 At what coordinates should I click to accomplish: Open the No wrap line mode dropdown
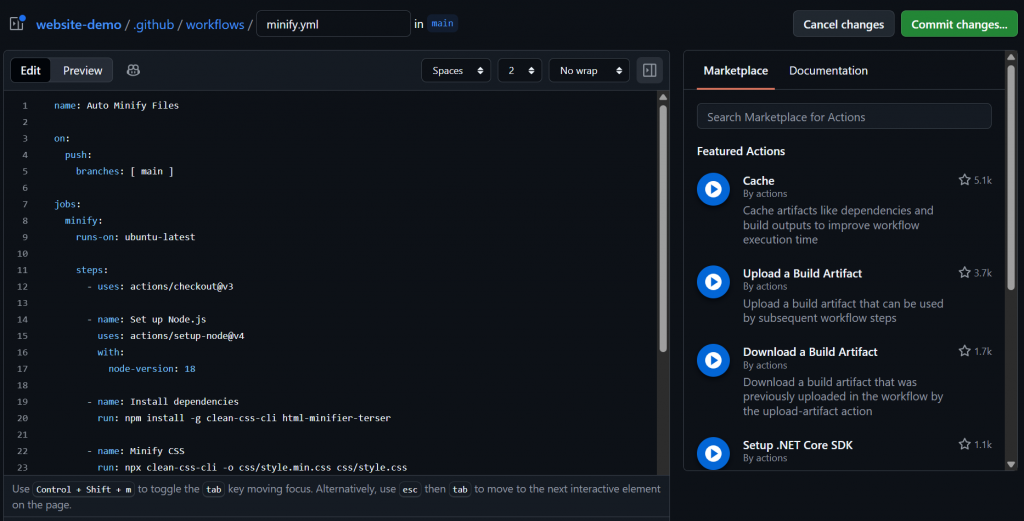589,70
